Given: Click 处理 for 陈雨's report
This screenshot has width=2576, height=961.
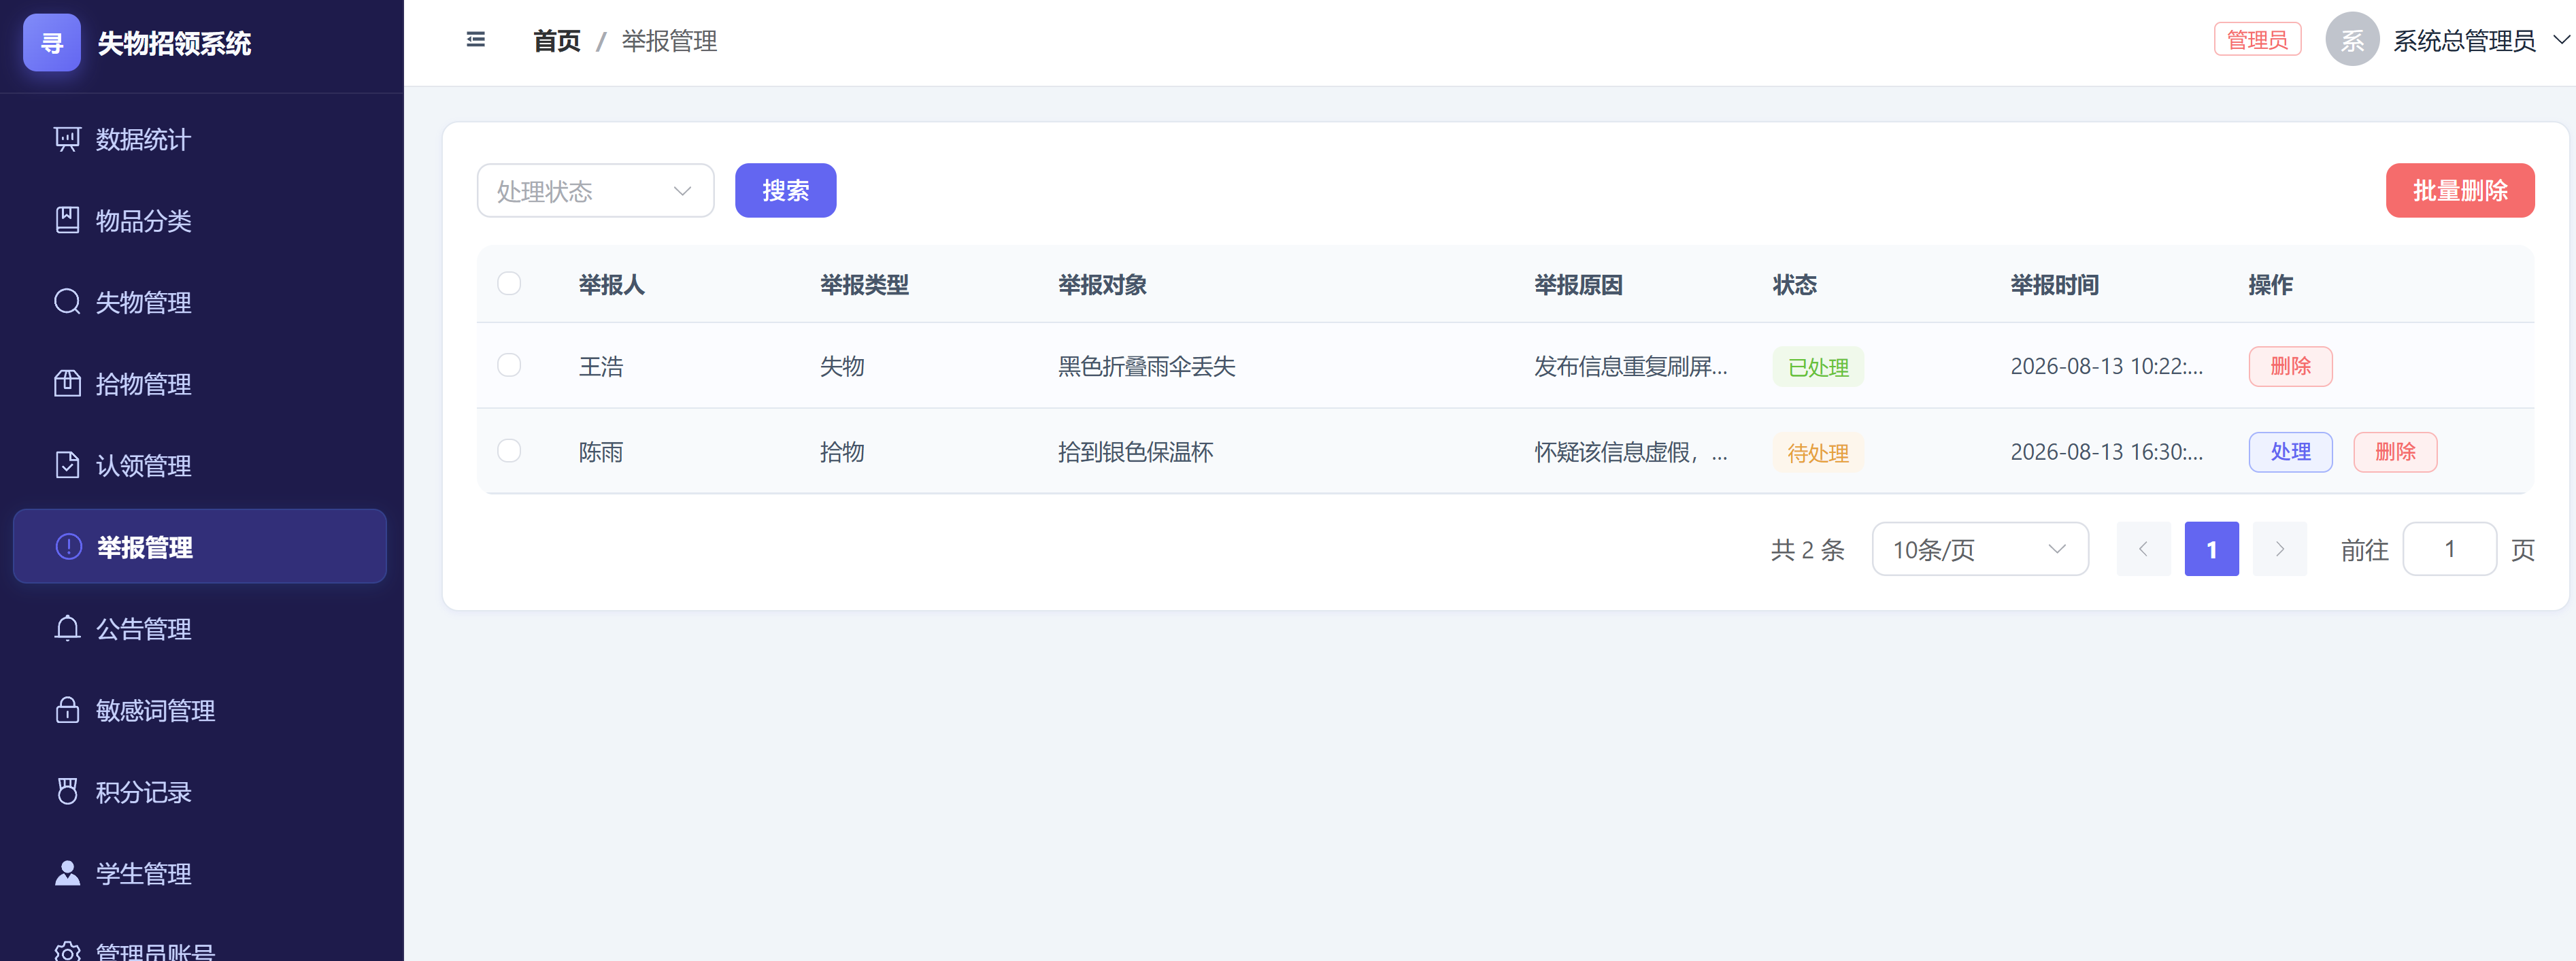Looking at the screenshot, I should coord(2290,452).
